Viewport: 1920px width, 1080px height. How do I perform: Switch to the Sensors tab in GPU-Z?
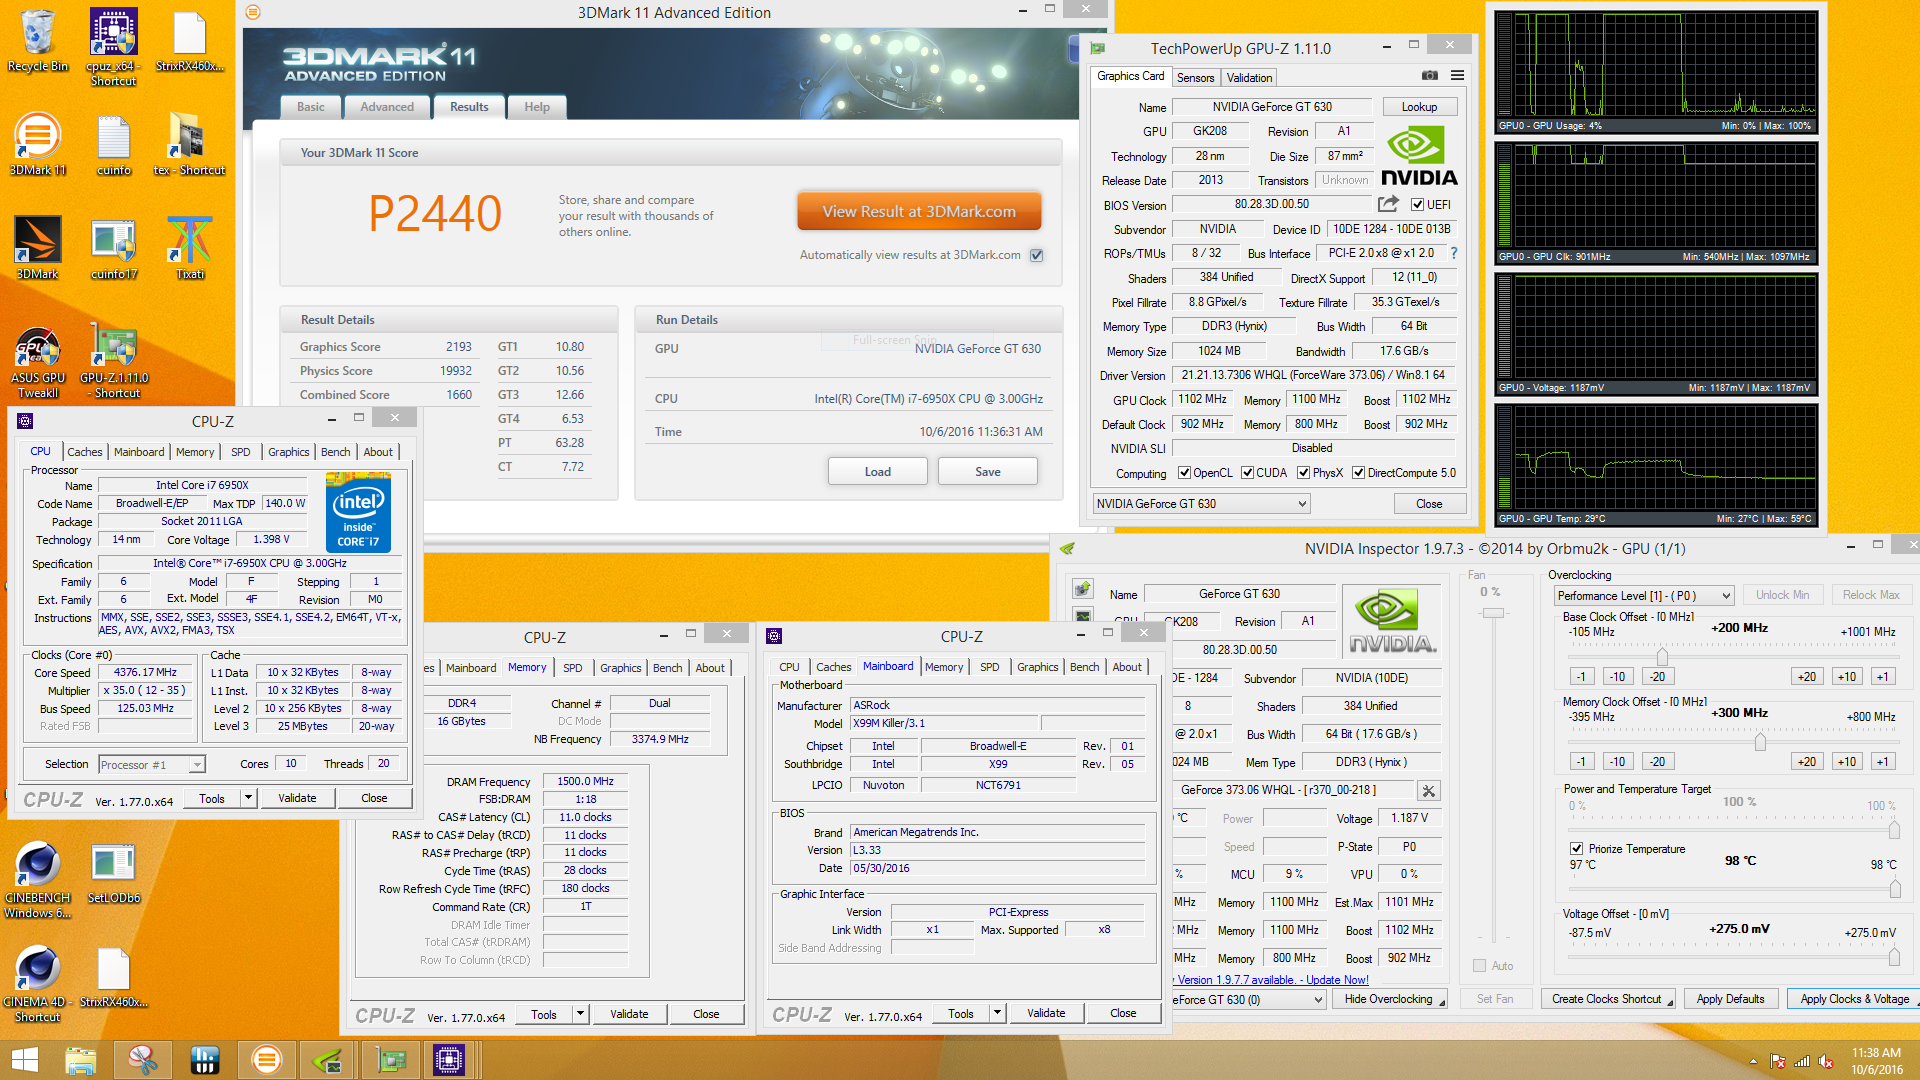[x=1195, y=77]
